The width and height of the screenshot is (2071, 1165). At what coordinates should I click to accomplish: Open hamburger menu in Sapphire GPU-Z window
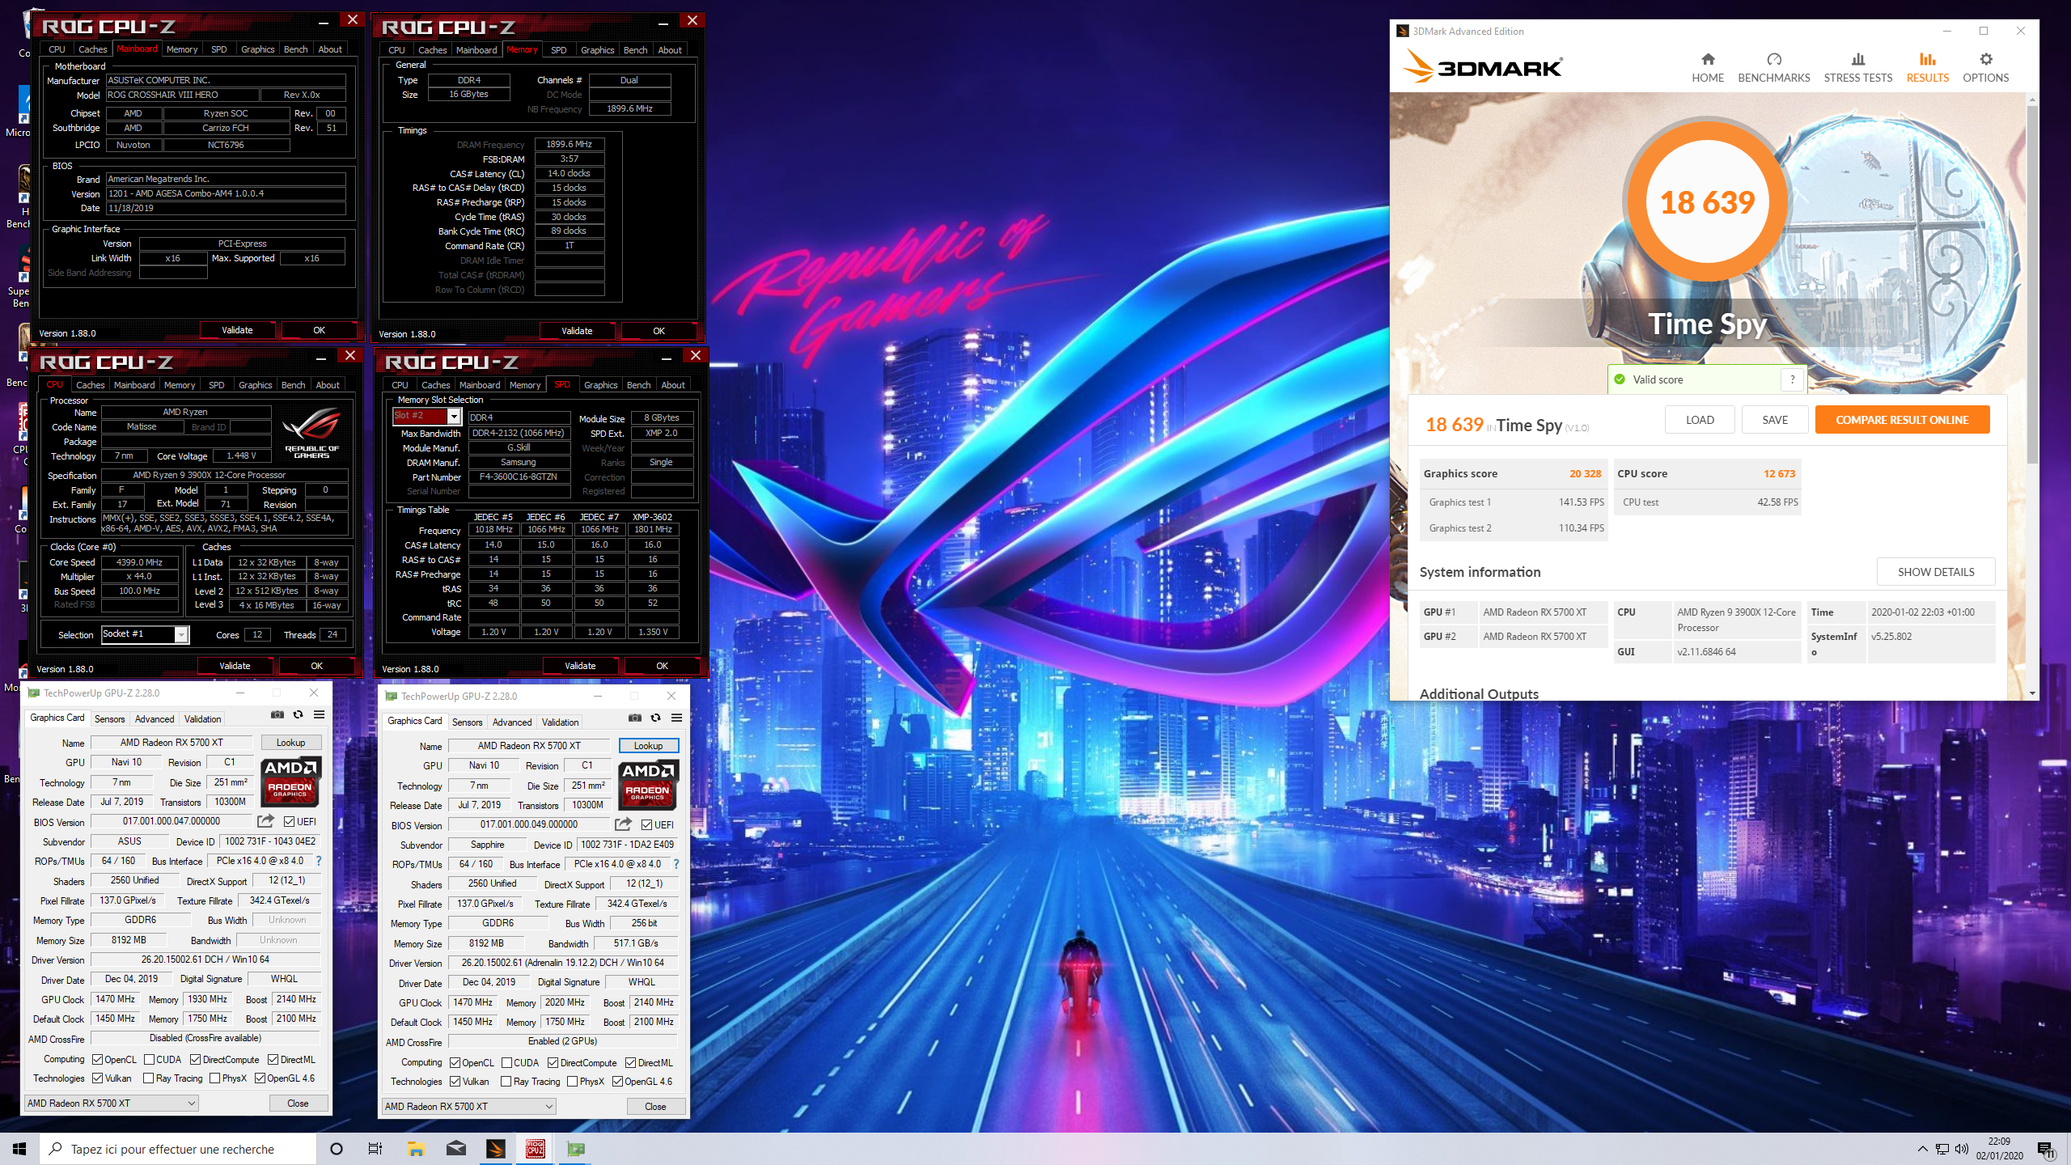coord(677,718)
